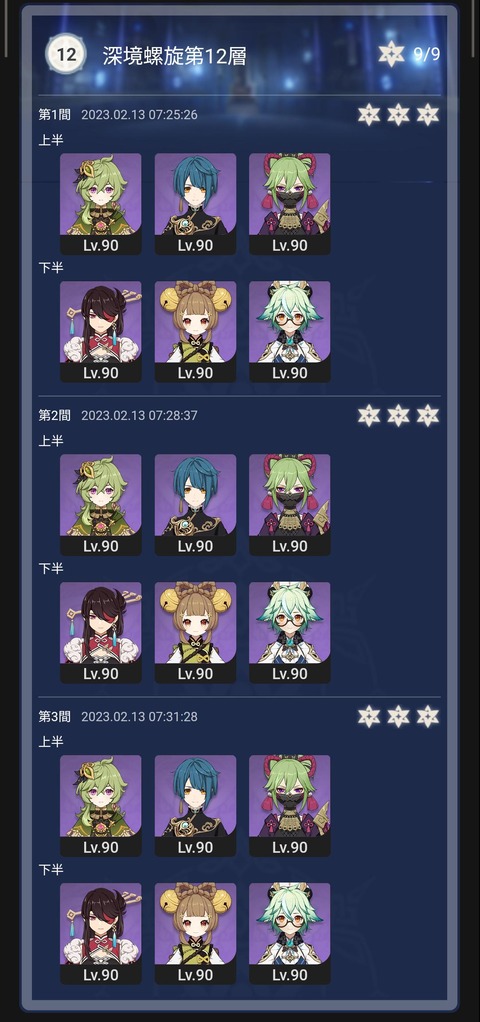Select Kuki Shinobu portrait in chamber 1 first half
Viewport: 480px width, 1022px height.
[x=290, y=204]
